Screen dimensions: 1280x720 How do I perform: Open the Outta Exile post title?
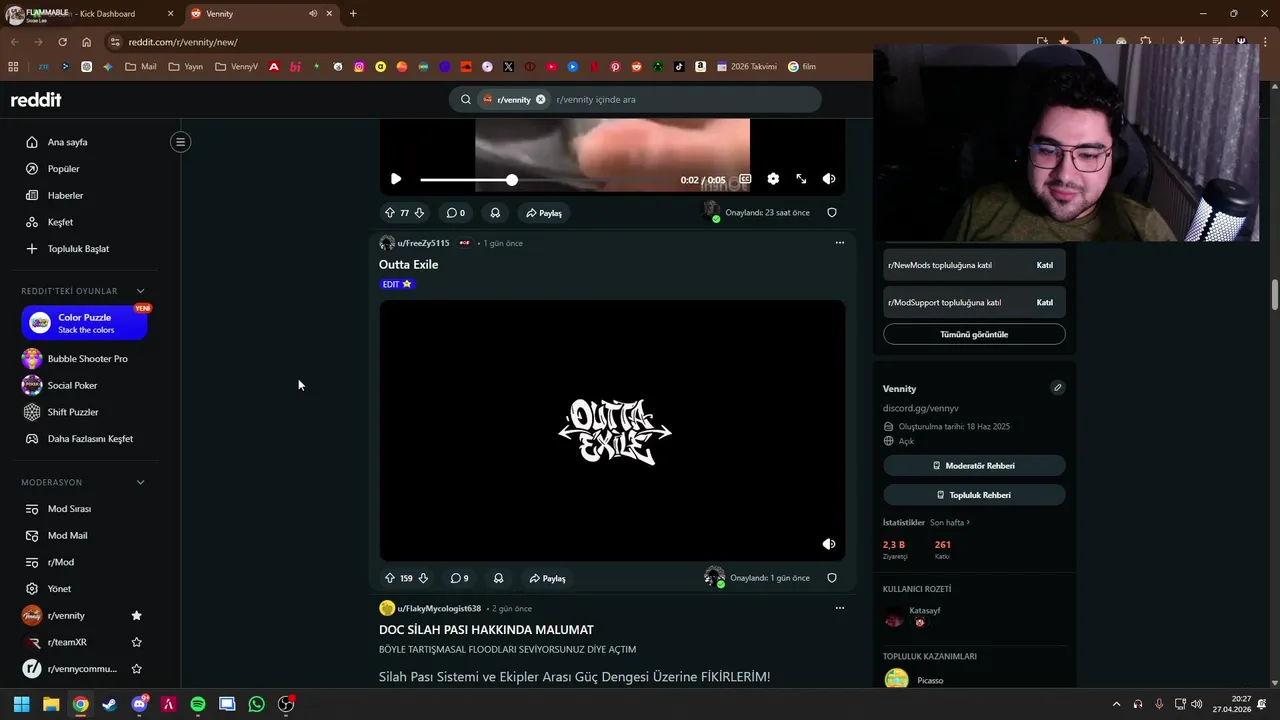coord(408,264)
